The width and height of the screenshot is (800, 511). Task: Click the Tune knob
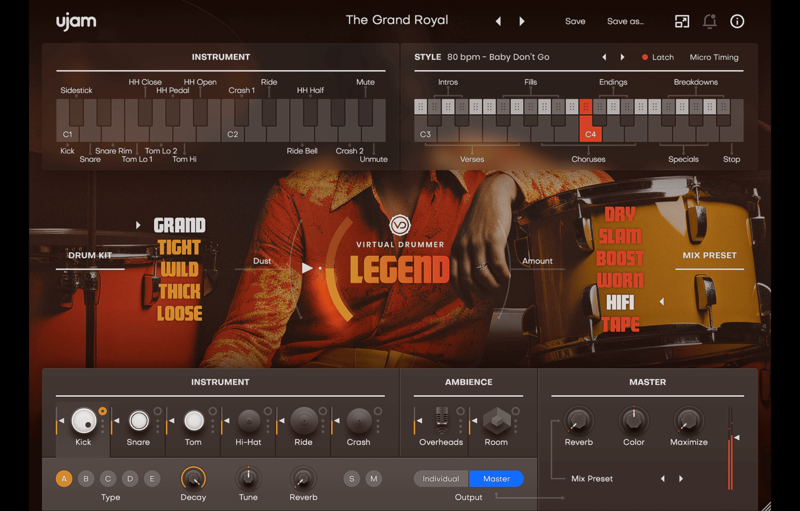(x=248, y=478)
